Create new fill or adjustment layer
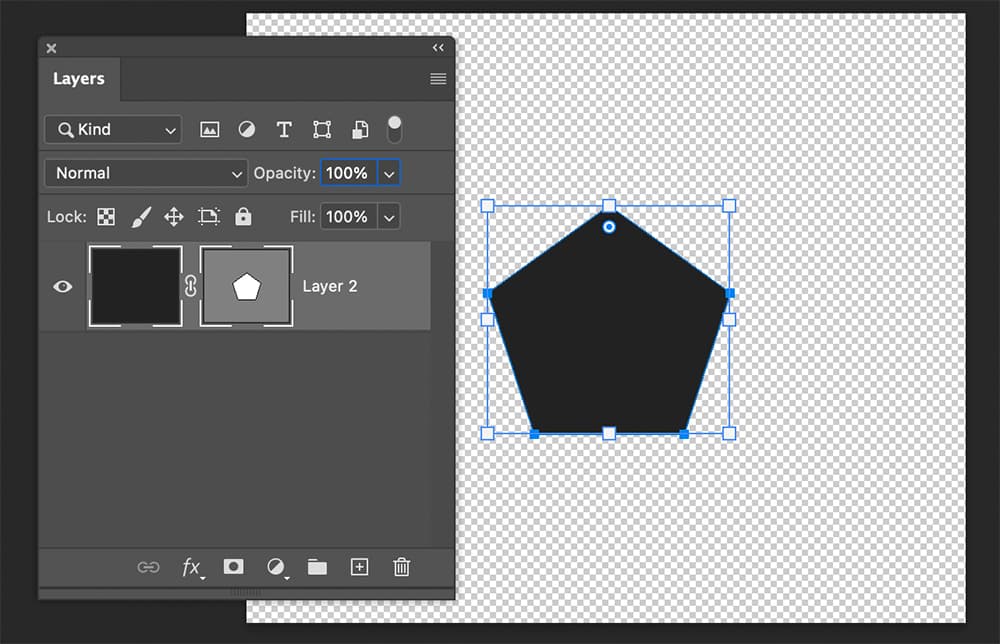Viewport: 1000px width, 644px height. click(277, 567)
